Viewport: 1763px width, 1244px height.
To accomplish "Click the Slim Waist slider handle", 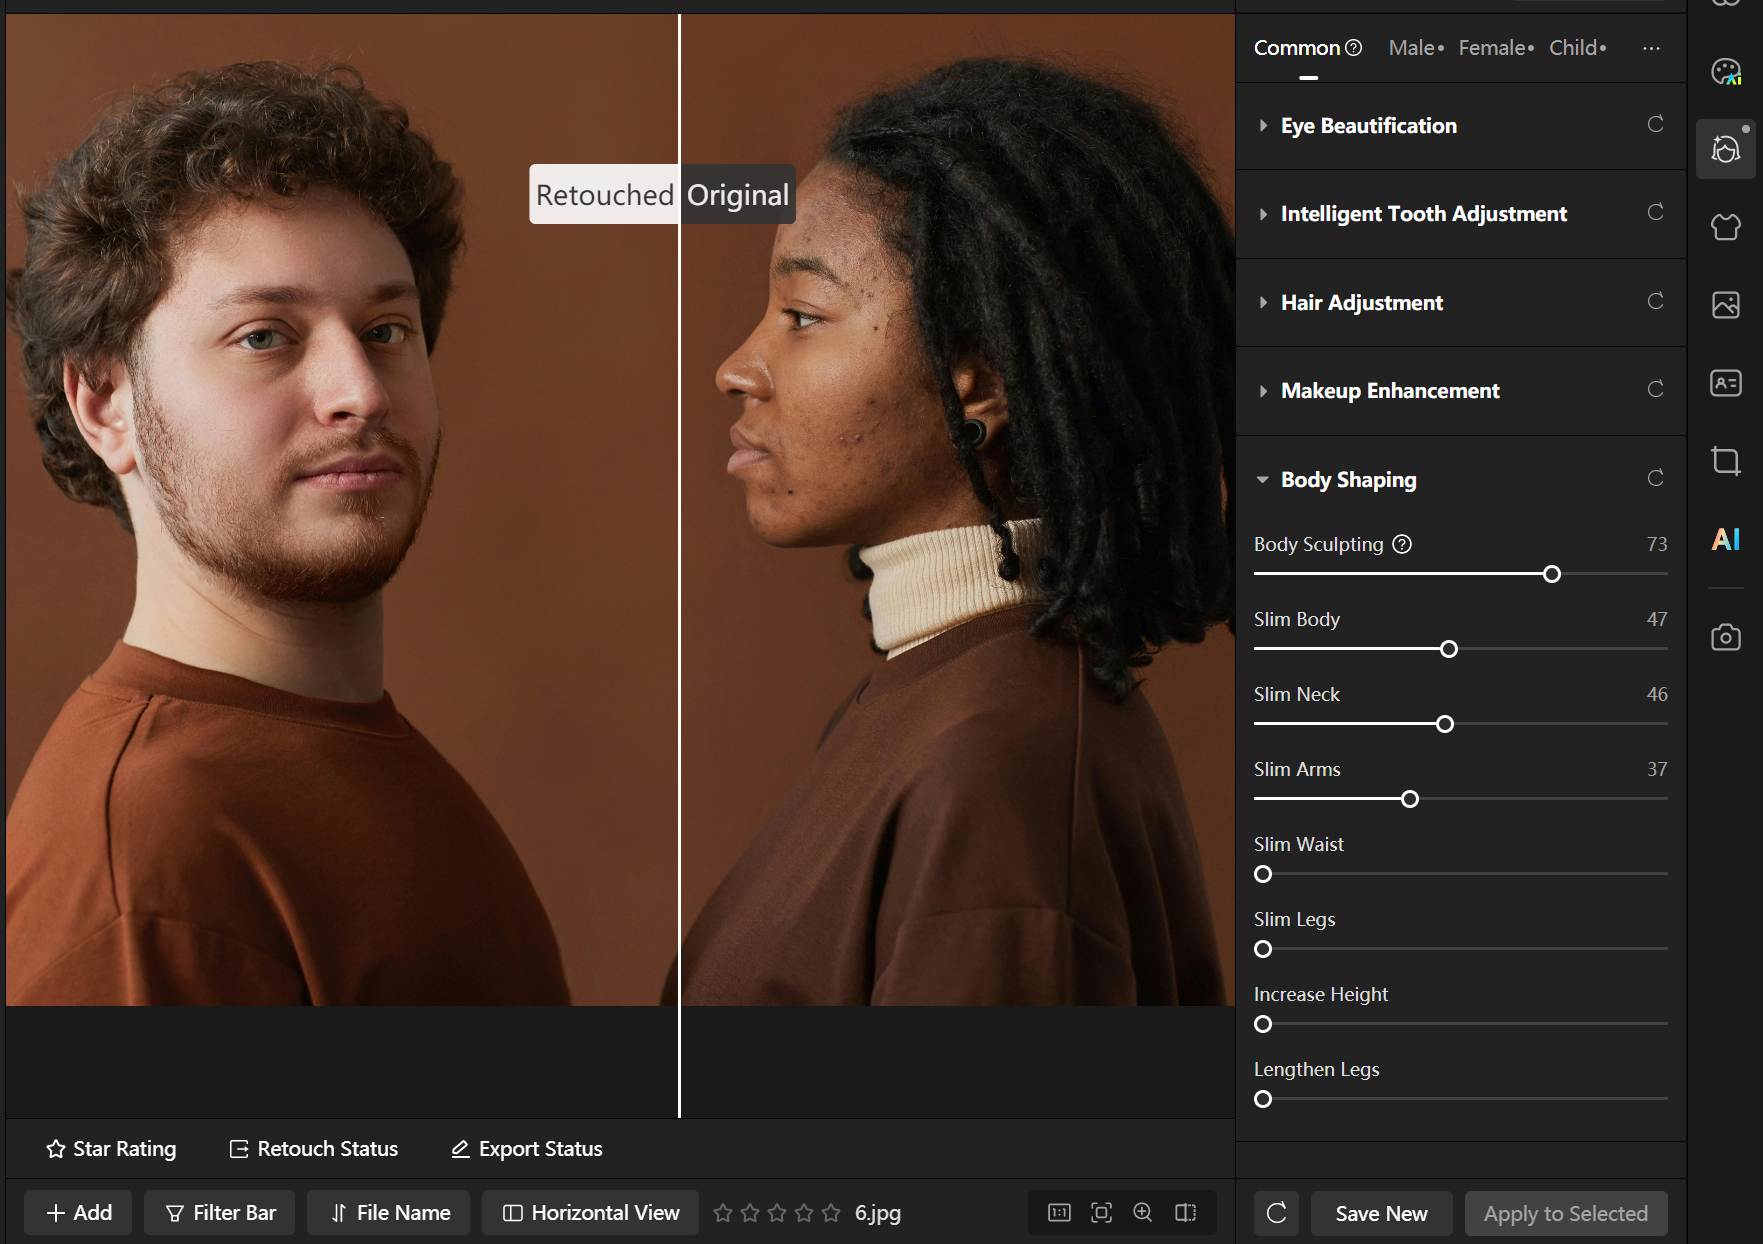I will coord(1263,874).
